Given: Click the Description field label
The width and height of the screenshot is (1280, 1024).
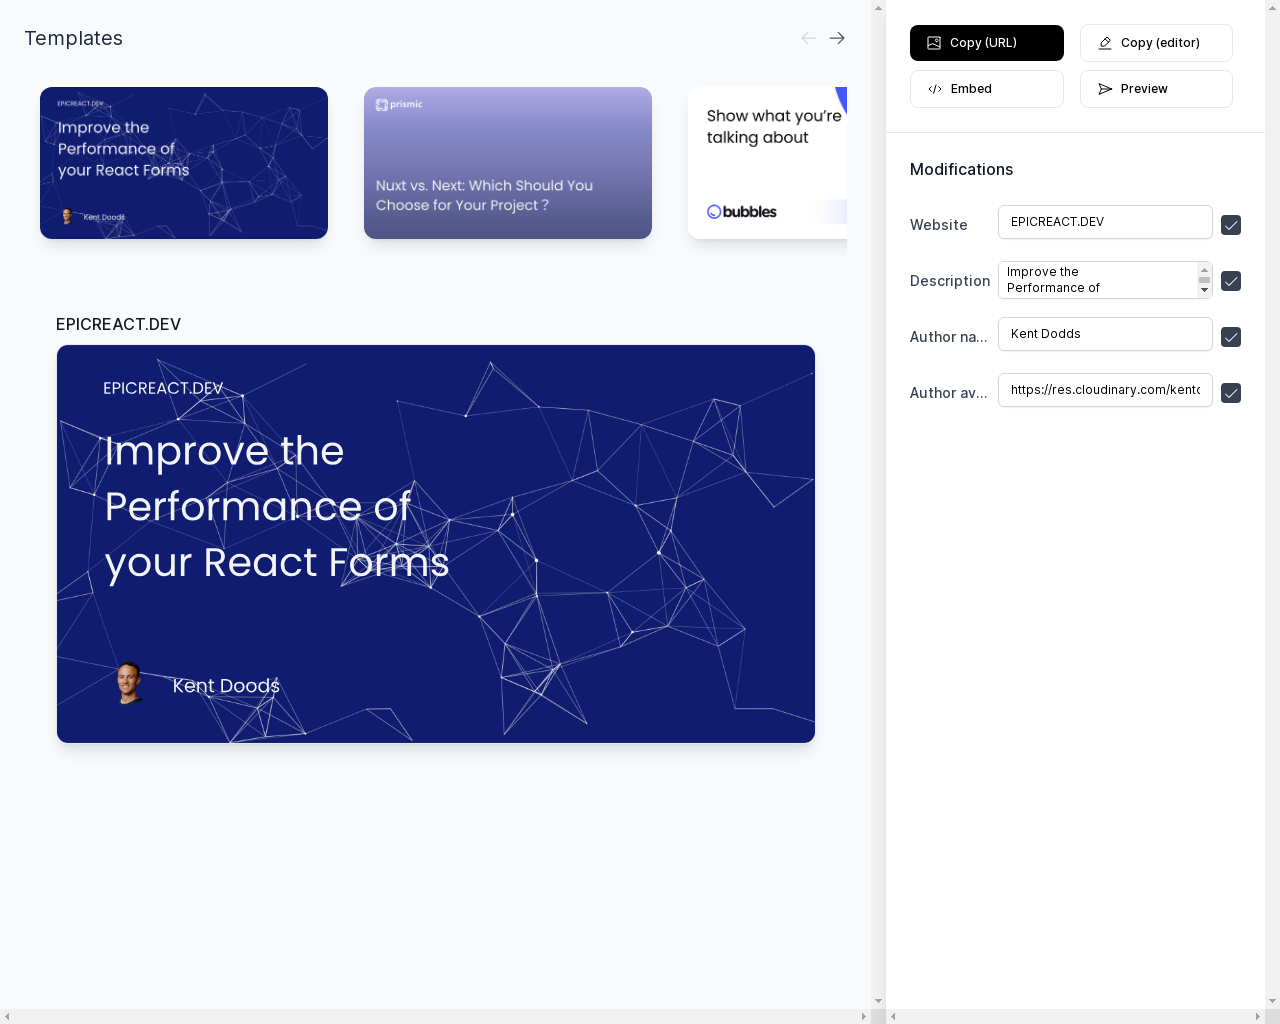Looking at the screenshot, I should point(950,281).
